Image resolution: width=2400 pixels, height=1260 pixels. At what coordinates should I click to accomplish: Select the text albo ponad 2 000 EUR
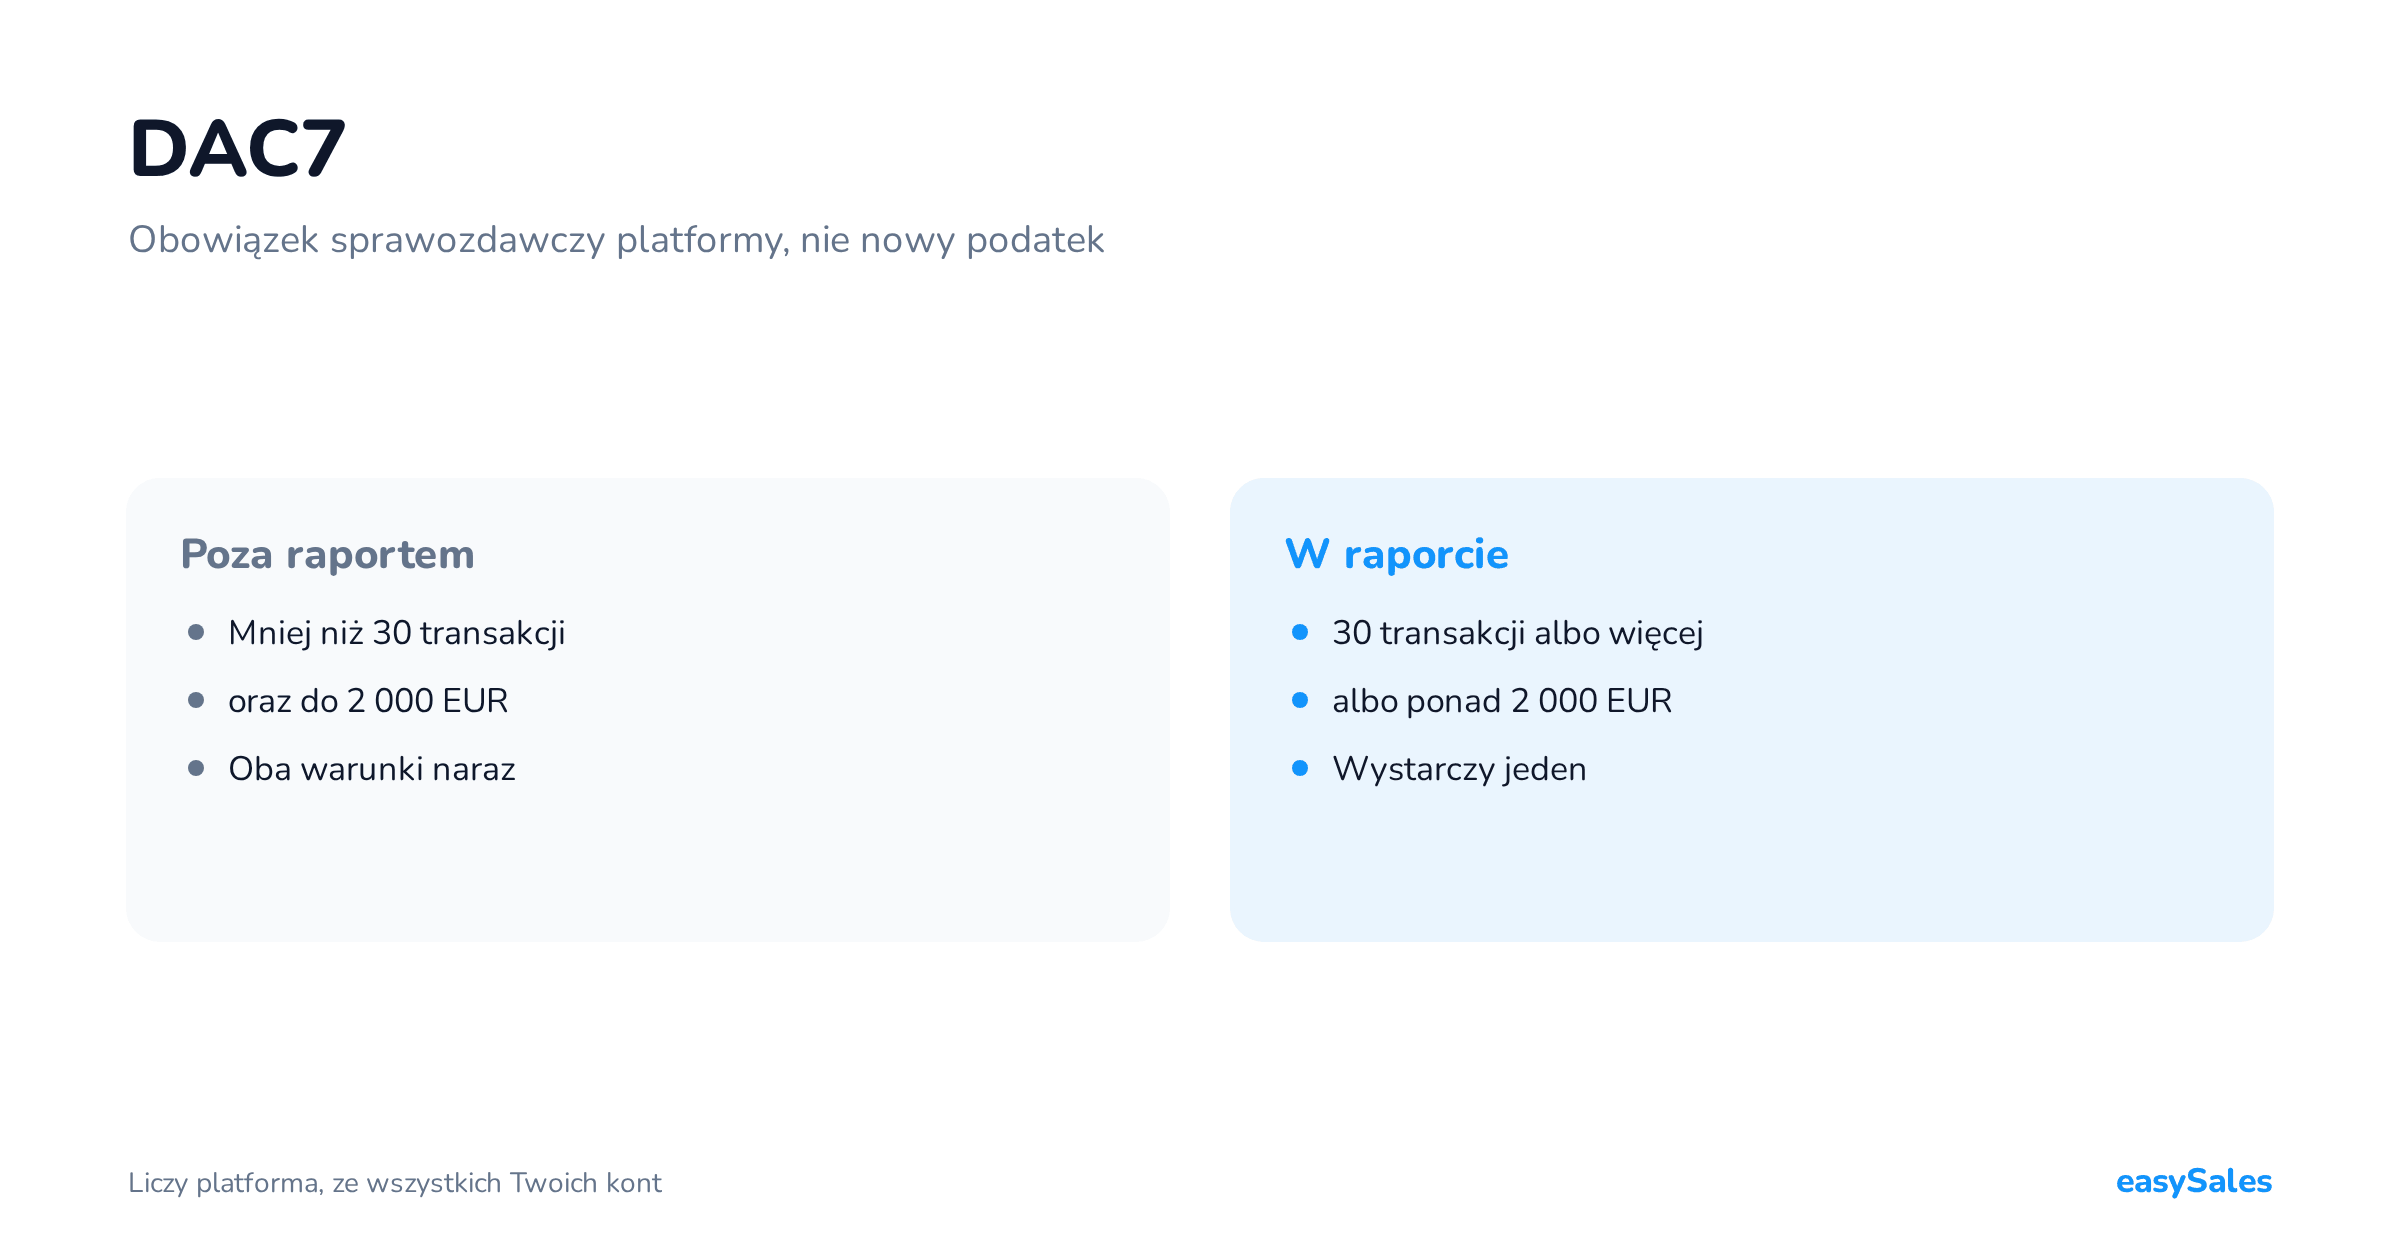[1502, 701]
